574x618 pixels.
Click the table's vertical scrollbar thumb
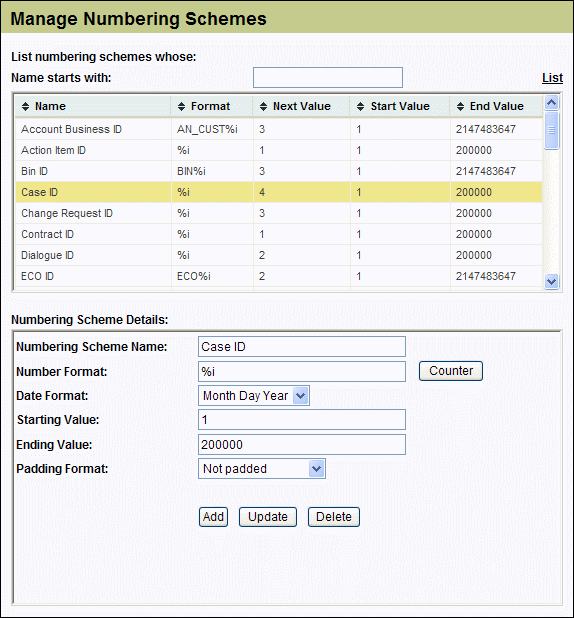point(551,130)
